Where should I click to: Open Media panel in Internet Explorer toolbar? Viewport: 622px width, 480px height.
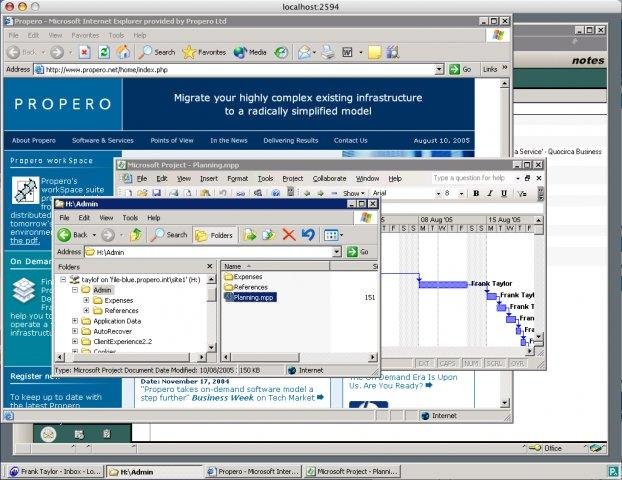250,52
